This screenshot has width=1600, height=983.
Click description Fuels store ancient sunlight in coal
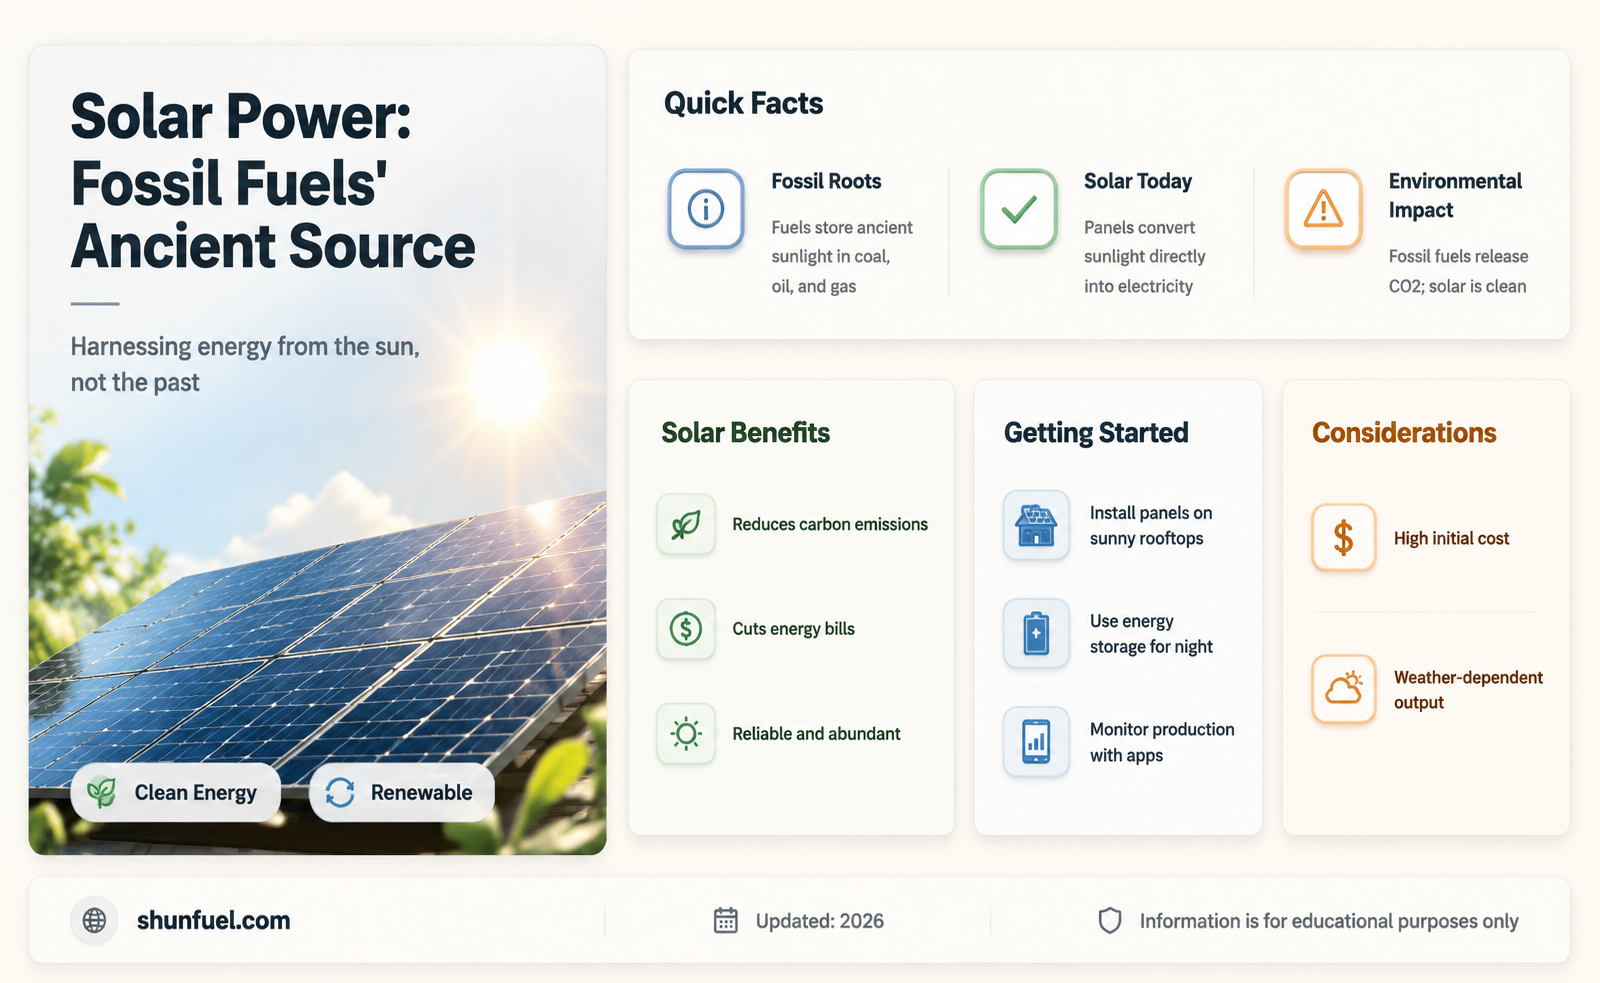842,257
